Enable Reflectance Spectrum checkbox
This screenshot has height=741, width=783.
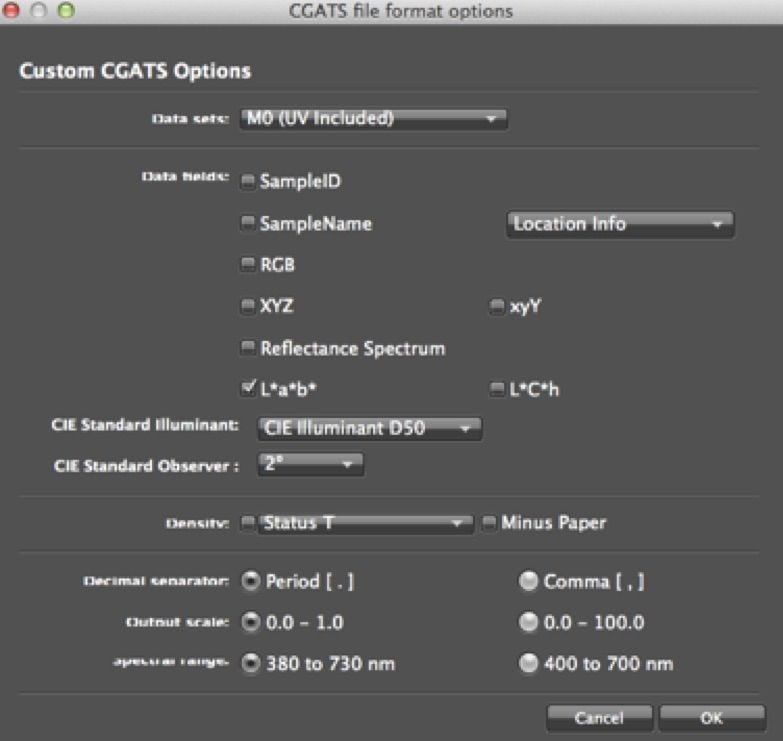247,349
